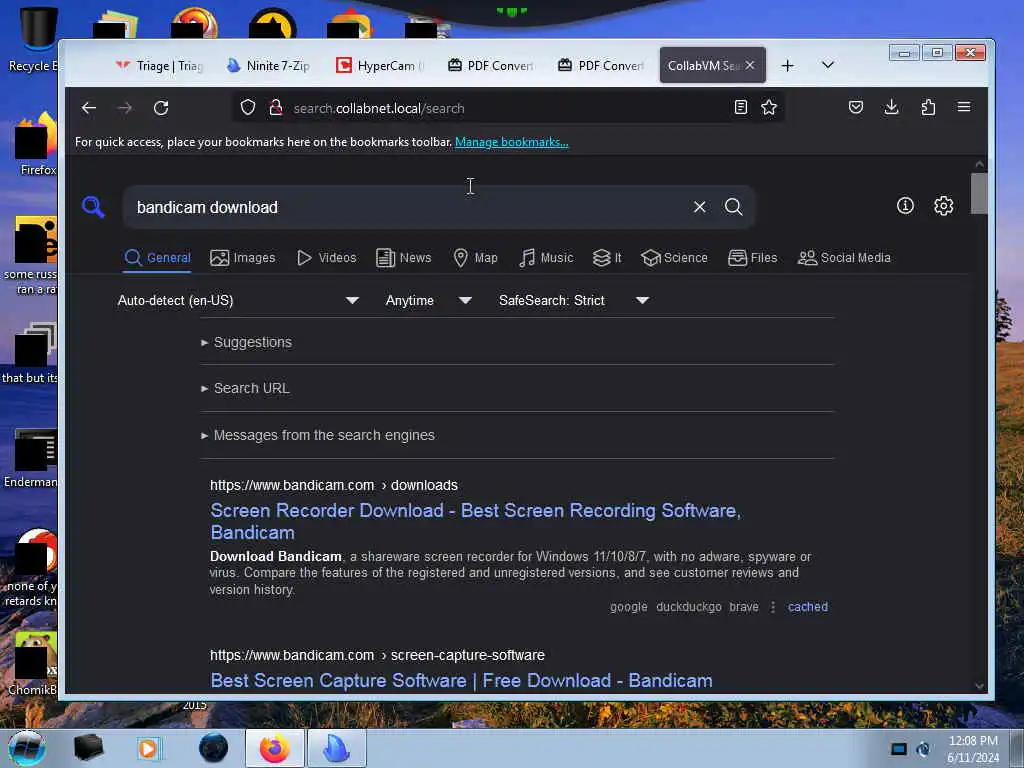Open Best Screen Capture Software result link
The height and width of the screenshot is (768, 1024).
click(461, 680)
